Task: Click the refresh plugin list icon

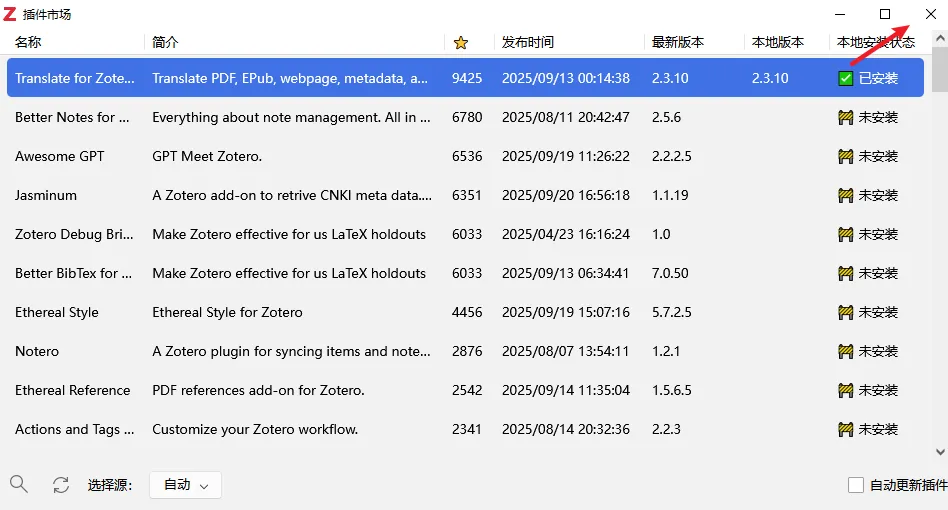Action: [61, 485]
